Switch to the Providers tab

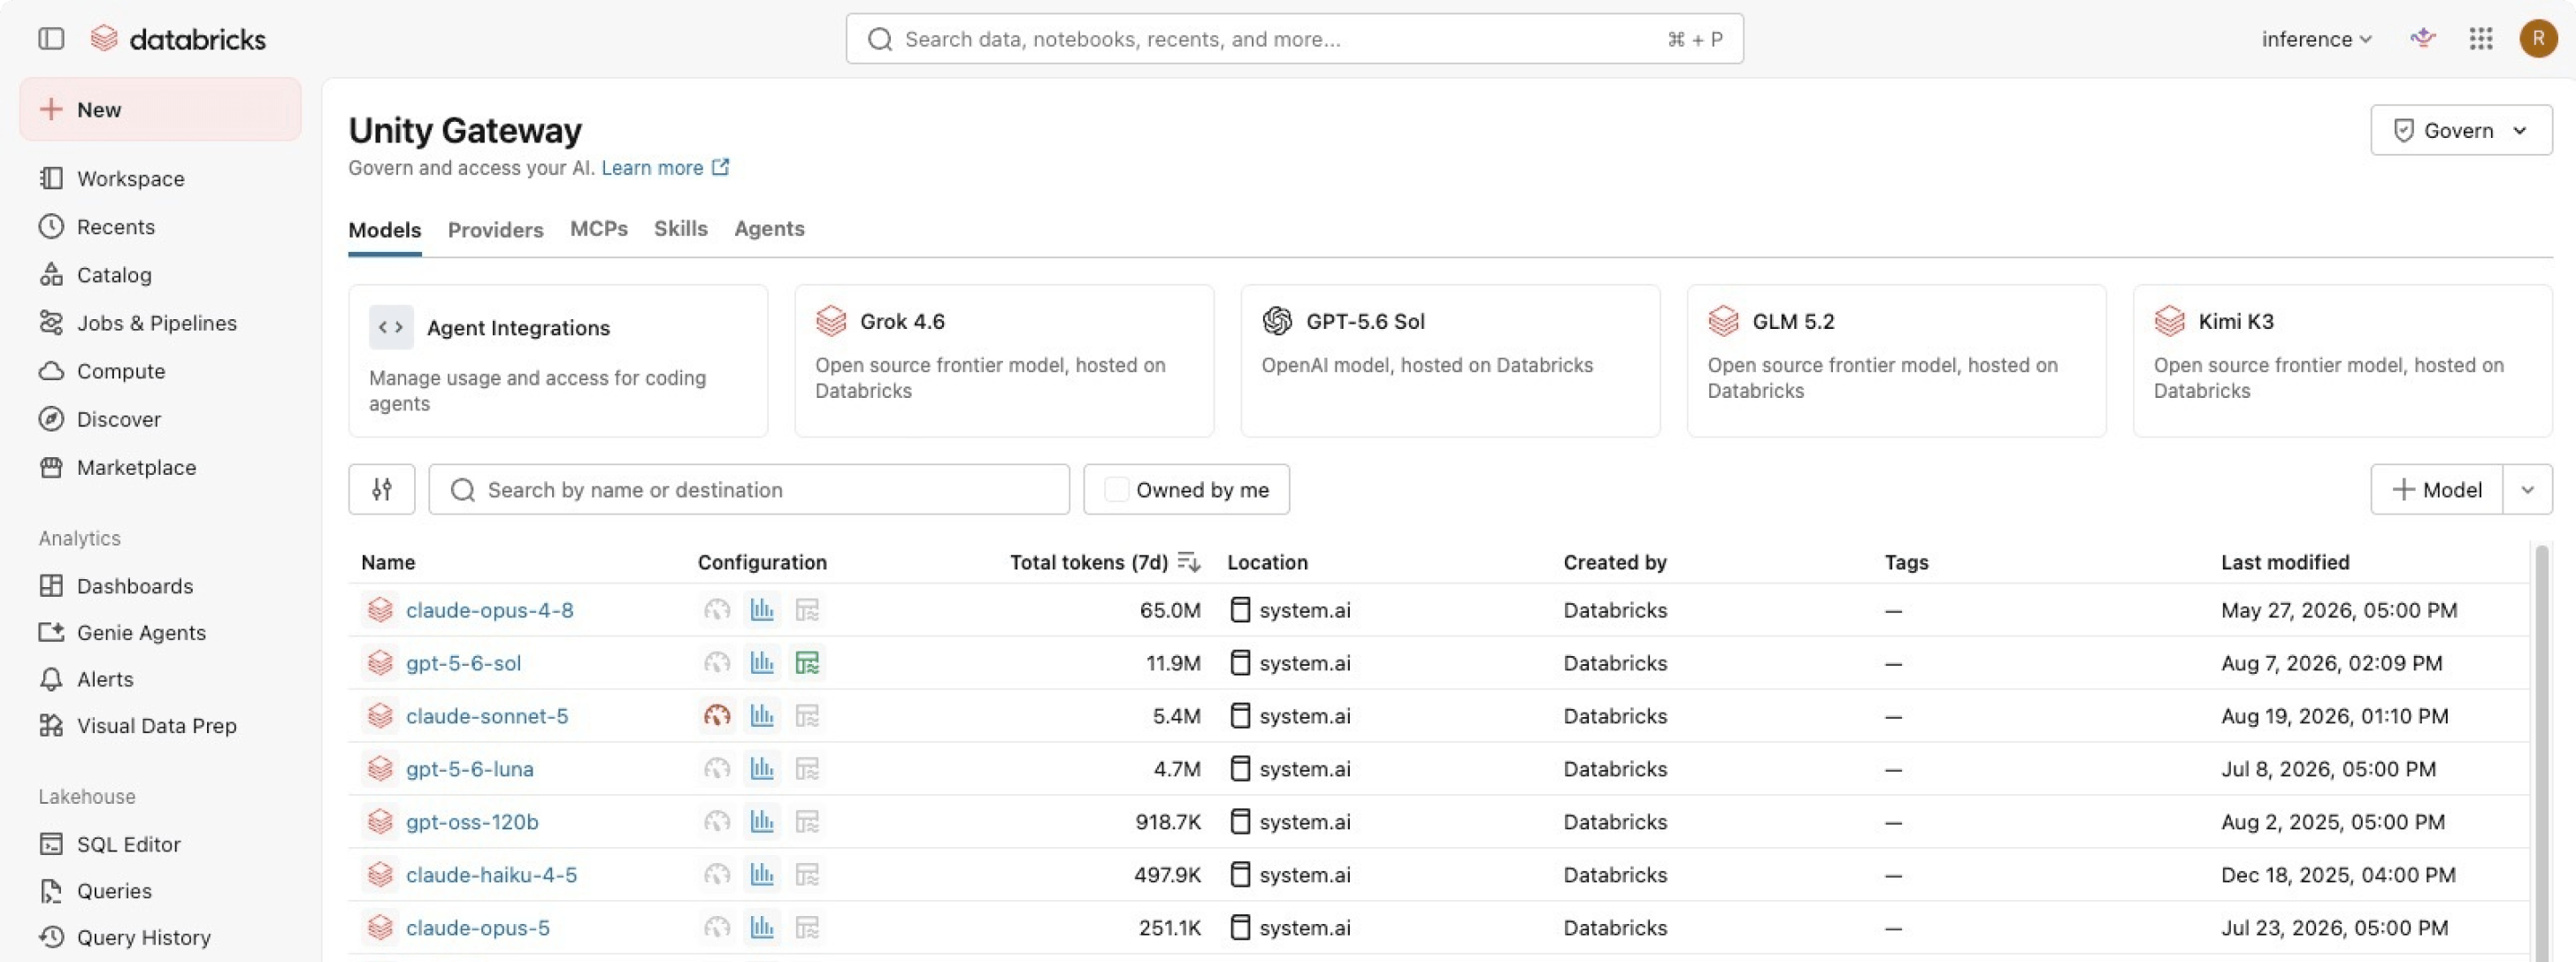click(496, 230)
